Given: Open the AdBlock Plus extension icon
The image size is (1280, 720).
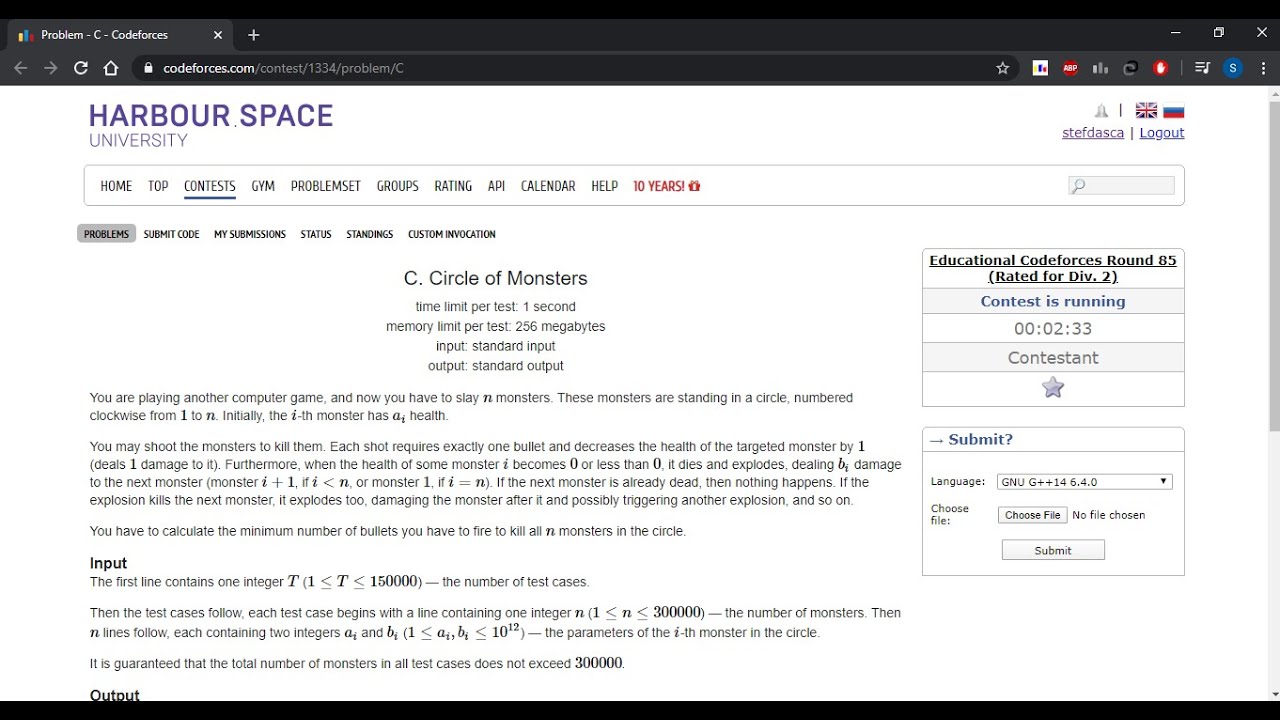Looking at the screenshot, I should point(1070,68).
